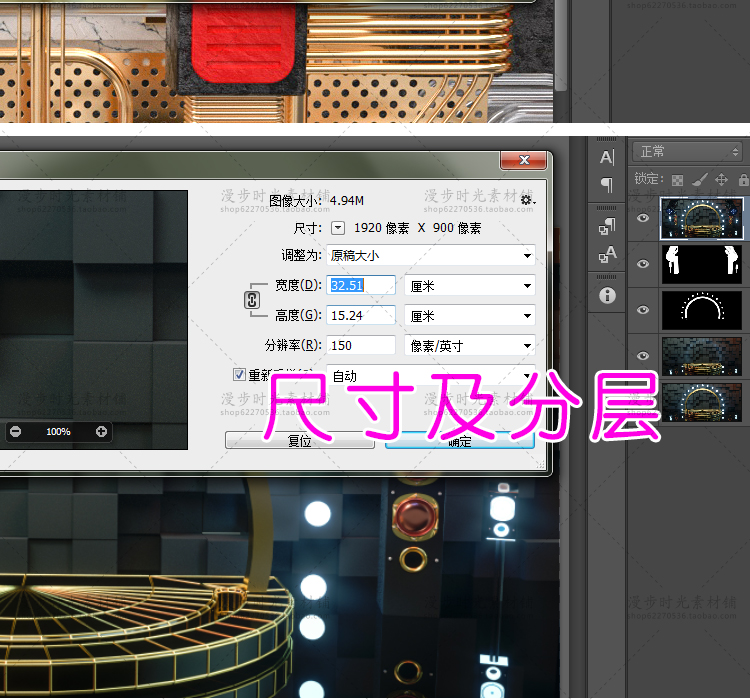Open the Character Styles panel icon
The image size is (750, 700).
tap(607, 256)
